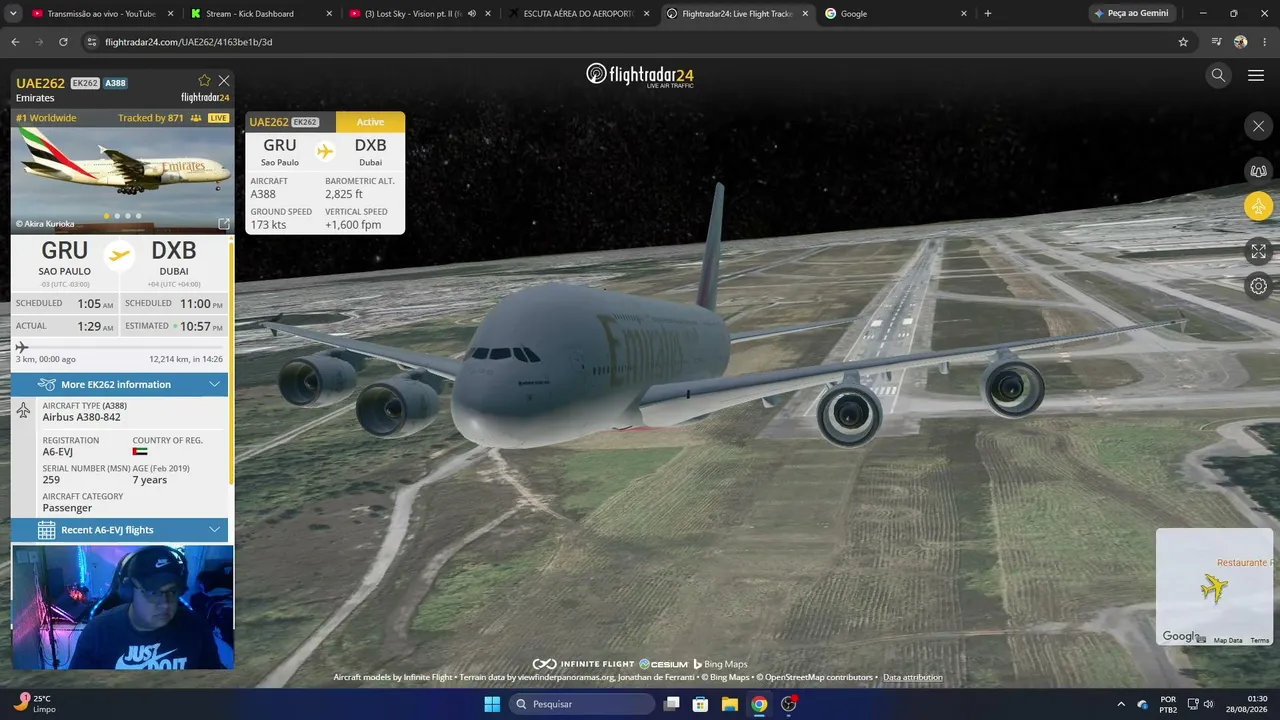Toggle fullscreen for the 3D view
This screenshot has height=720, width=1280.
(1258, 251)
